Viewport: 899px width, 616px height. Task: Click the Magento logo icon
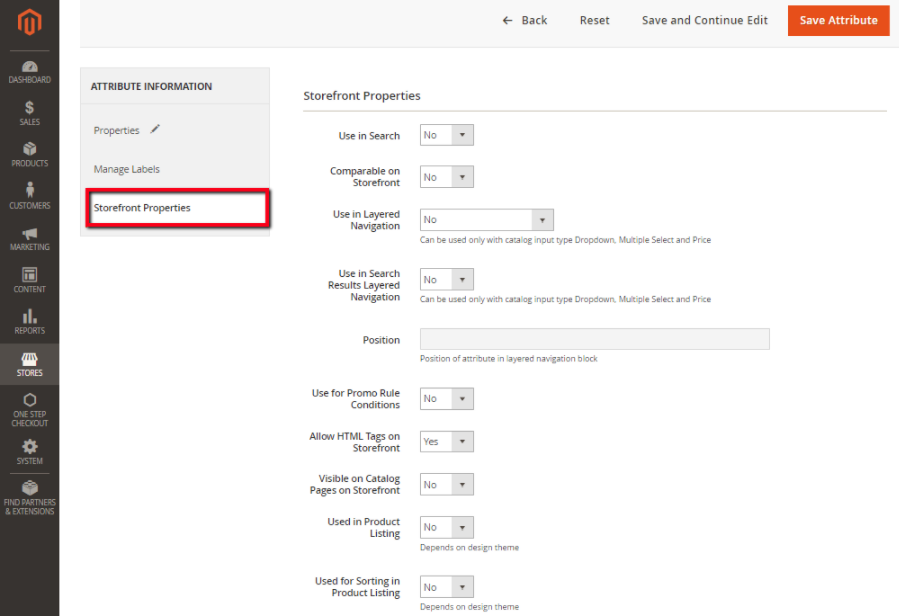coord(29,22)
